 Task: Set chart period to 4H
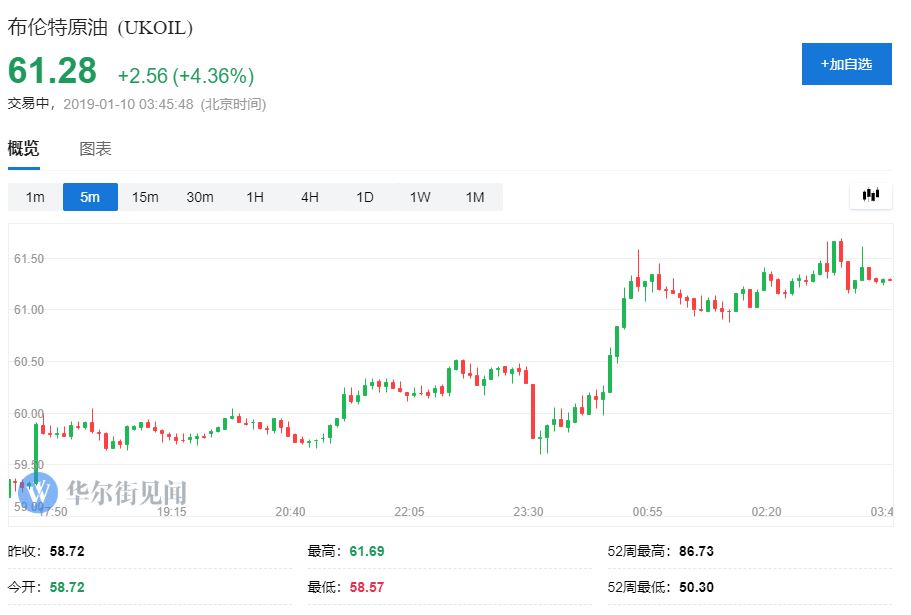[310, 197]
